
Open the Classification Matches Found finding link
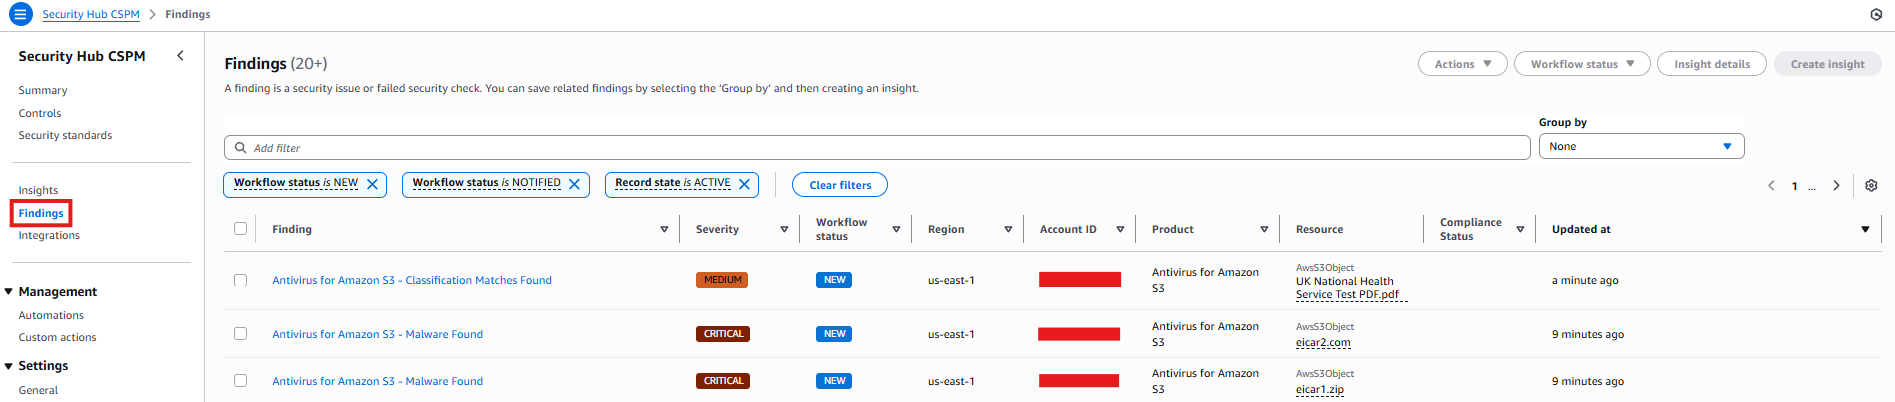pyautogui.click(x=411, y=280)
